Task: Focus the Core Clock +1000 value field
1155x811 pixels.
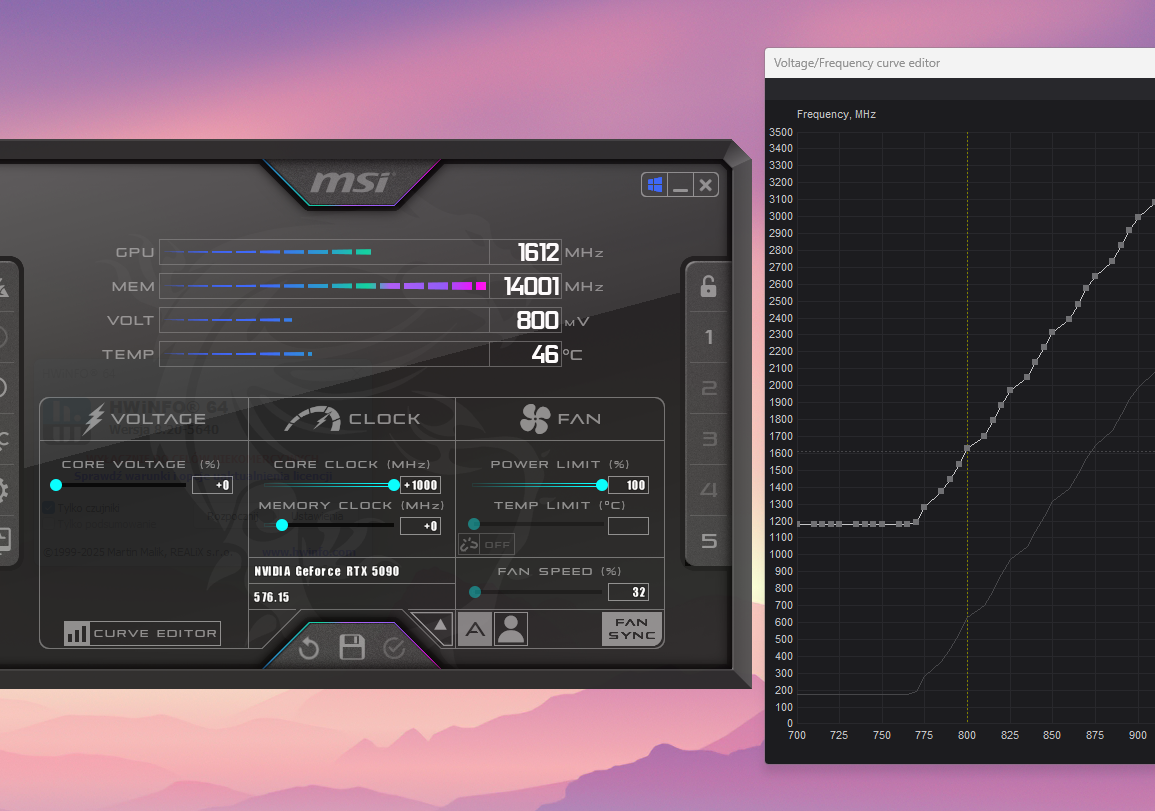Action: tap(421, 485)
